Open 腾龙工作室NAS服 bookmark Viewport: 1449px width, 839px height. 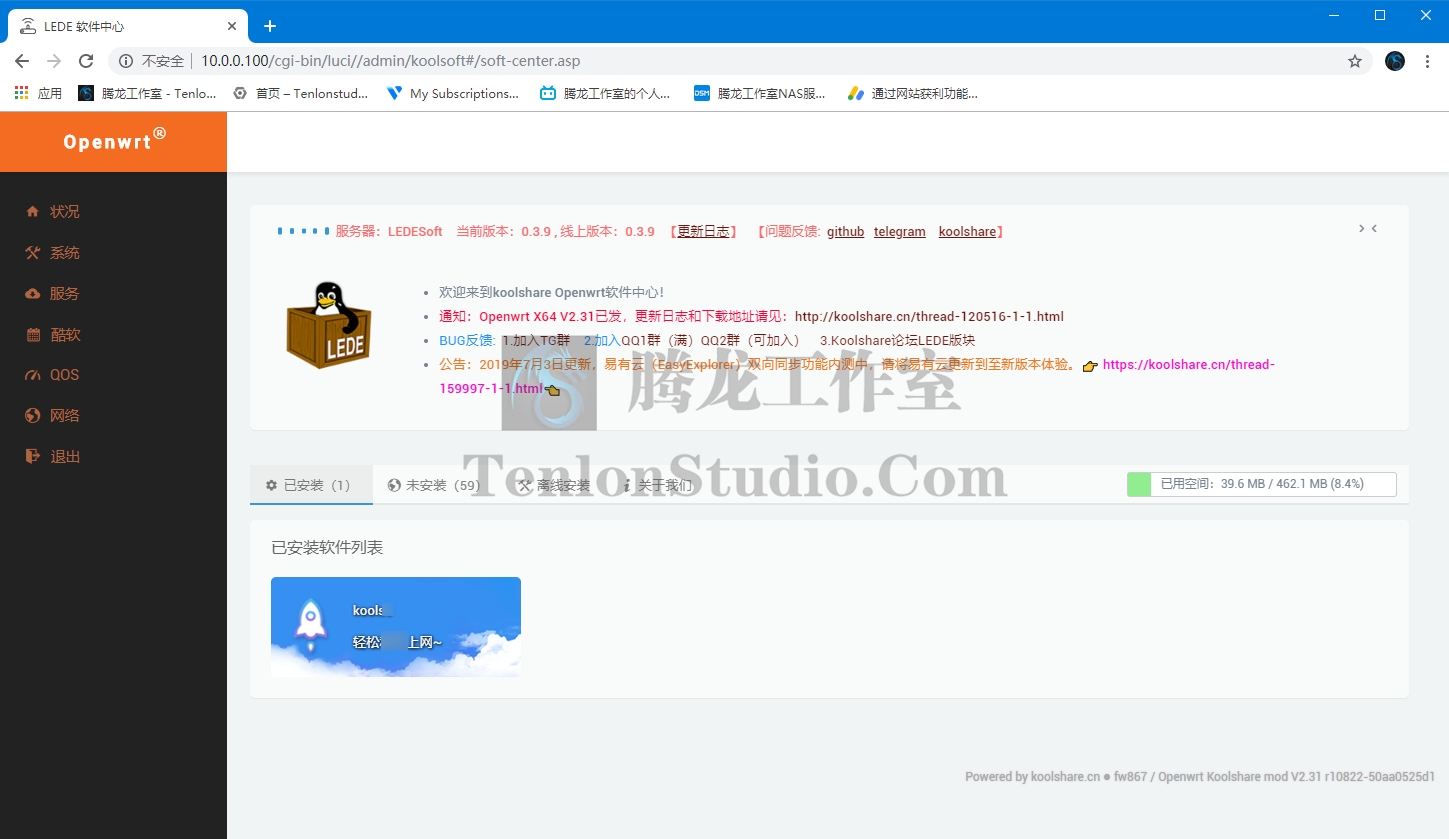[x=760, y=93]
